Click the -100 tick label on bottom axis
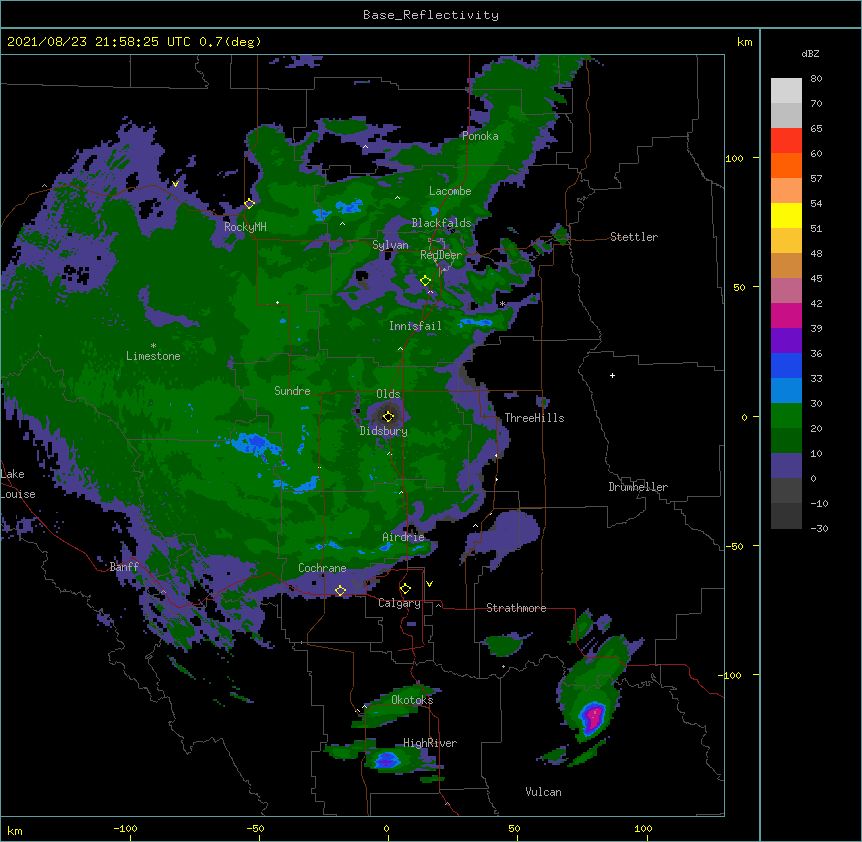The height and width of the screenshot is (842, 862). coord(125,828)
